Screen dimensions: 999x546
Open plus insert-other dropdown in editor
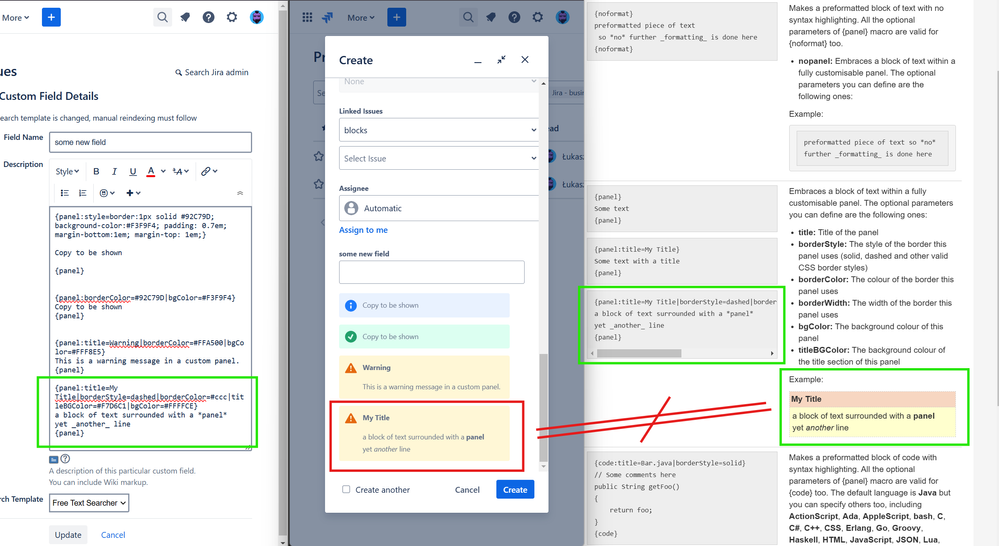point(133,193)
